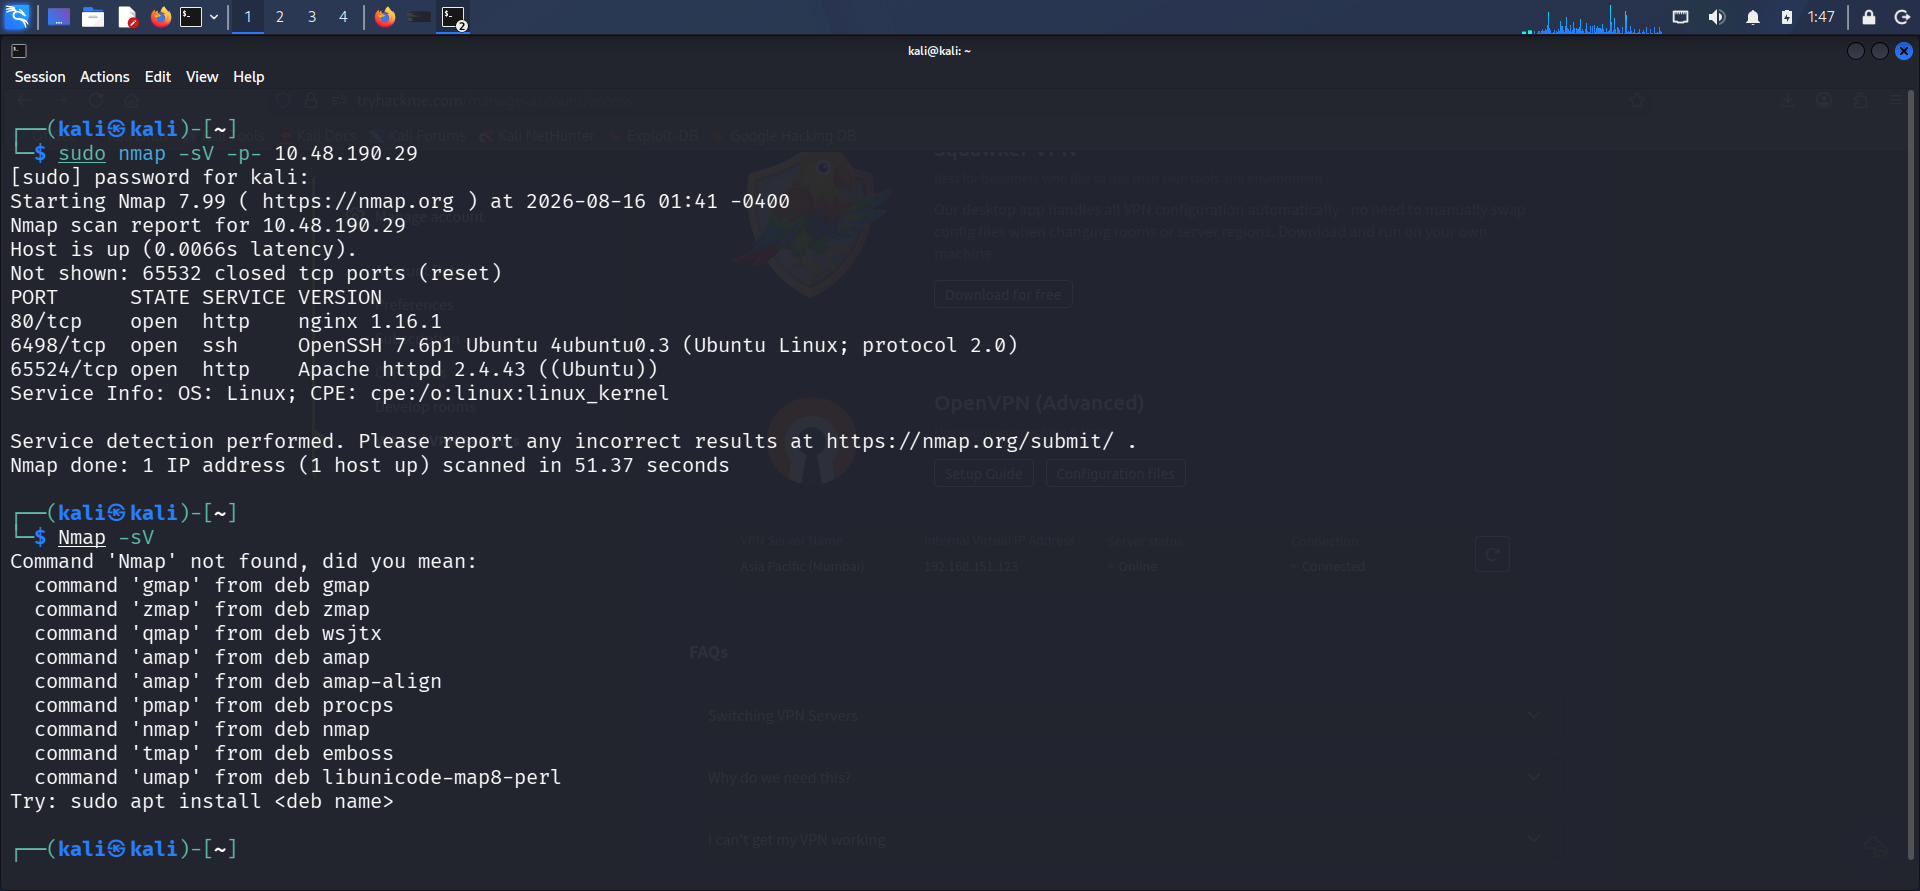
Task: Click the "command 'amap' from deb amap-align" line
Action: pyautogui.click(x=238, y=681)
